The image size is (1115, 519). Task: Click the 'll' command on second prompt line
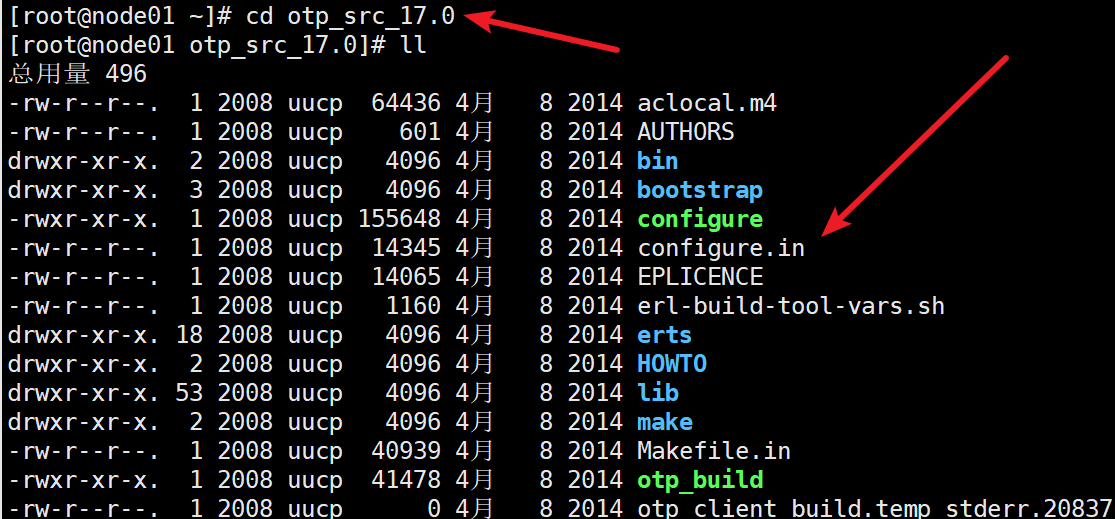click(413, 46)
